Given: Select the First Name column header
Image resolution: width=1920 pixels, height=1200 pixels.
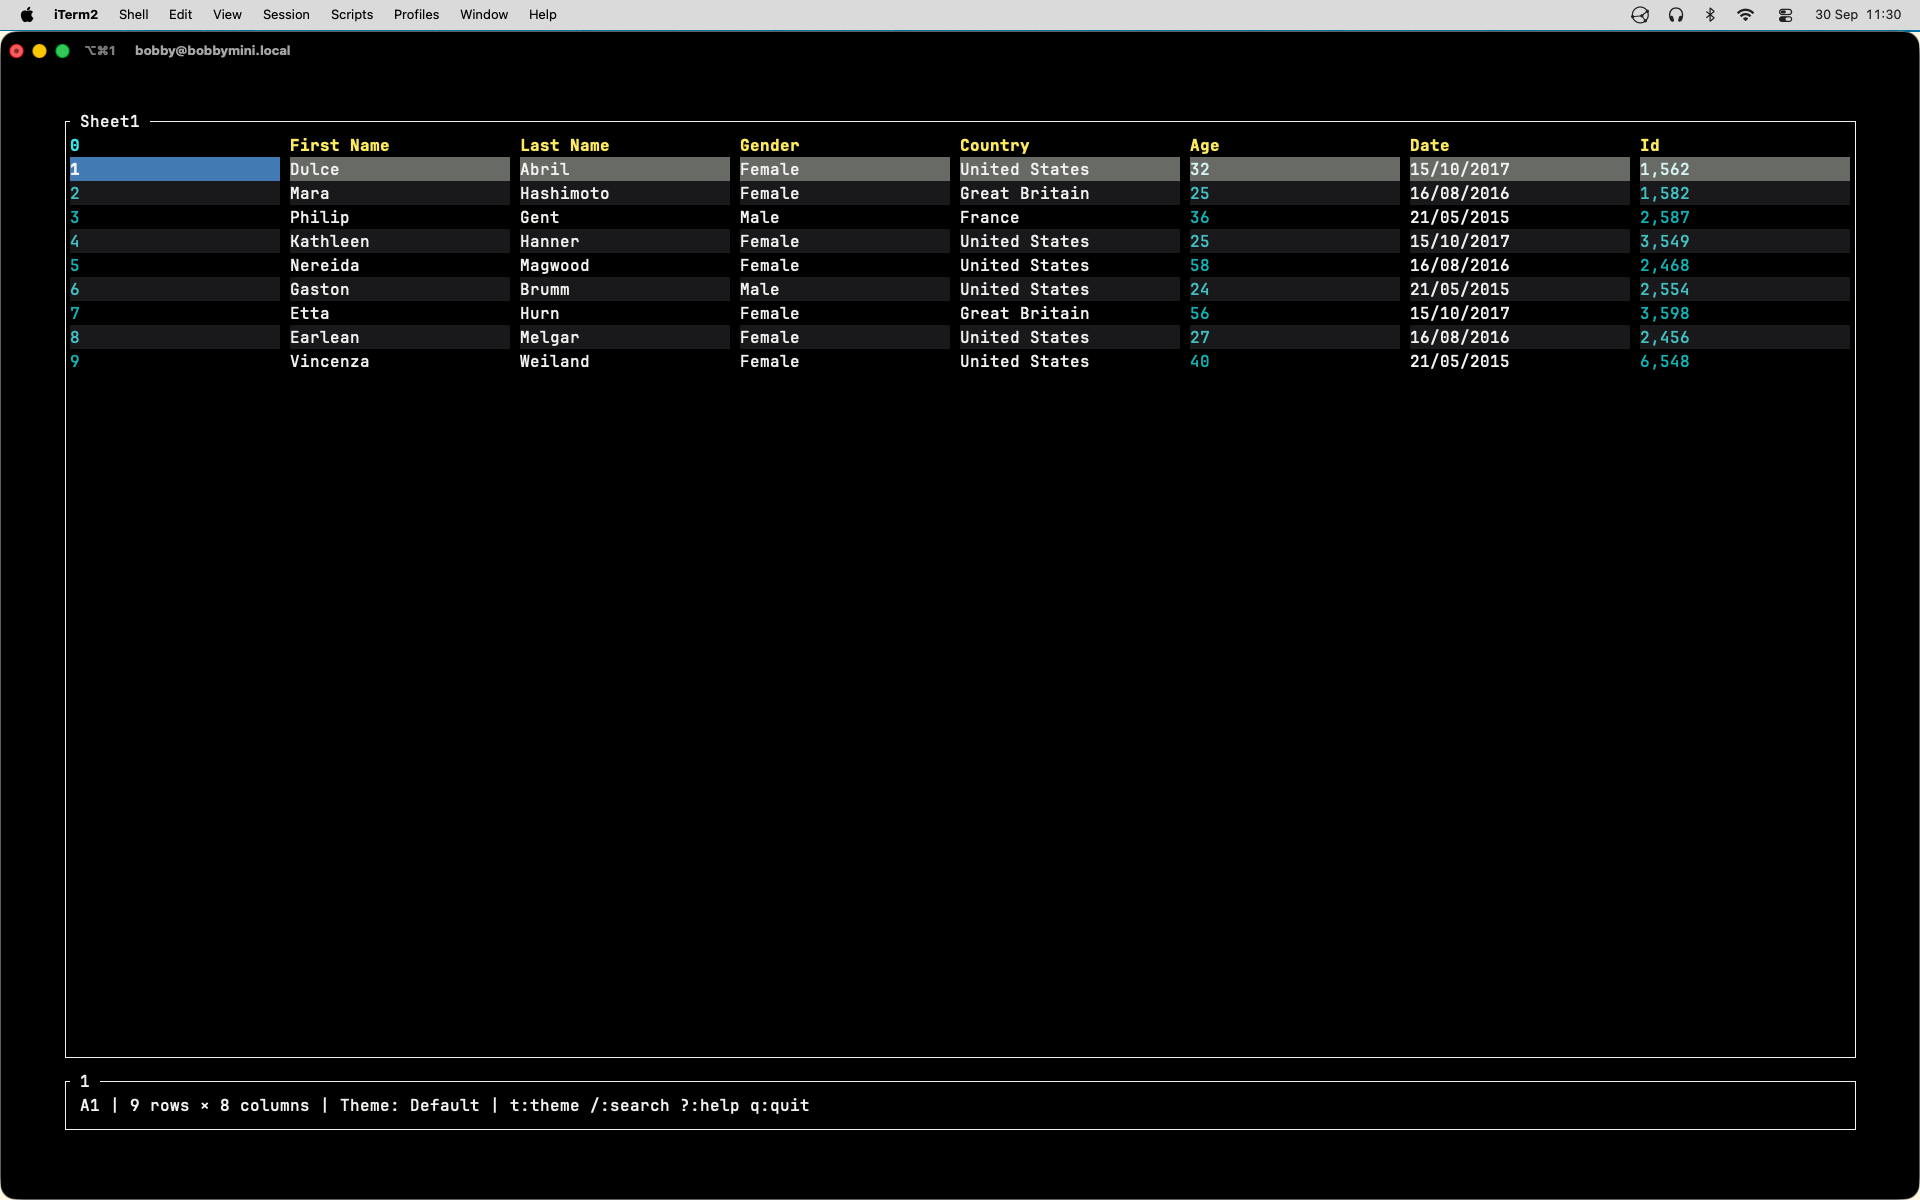Looking at the screenshot, I should coord(340,146).
